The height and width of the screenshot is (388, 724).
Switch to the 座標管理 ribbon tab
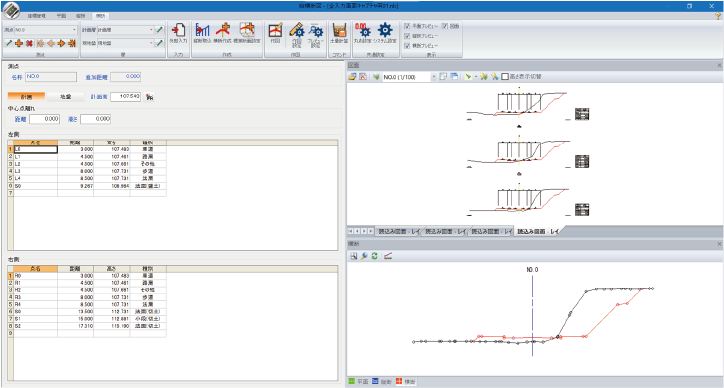(36, 16)
